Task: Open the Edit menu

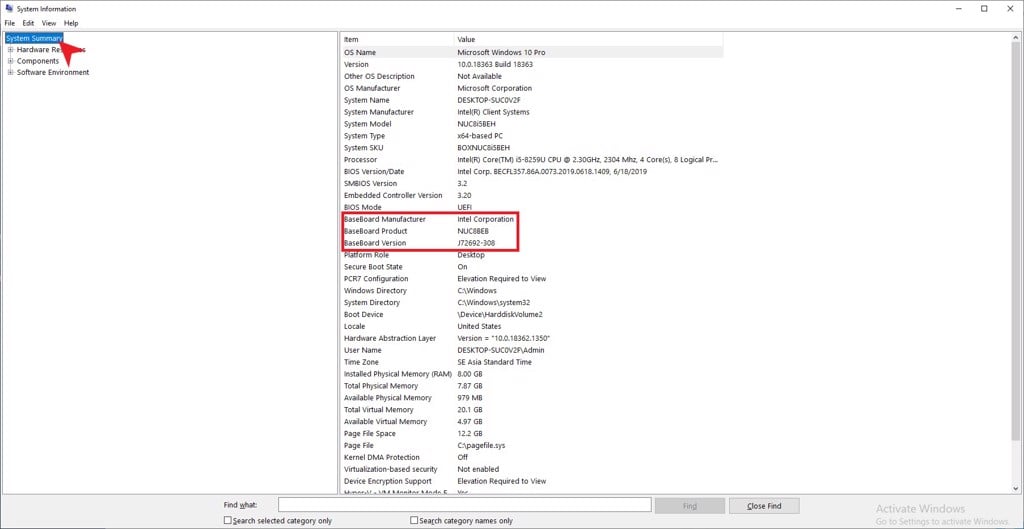Action: pyautogui.click(x=28, y=23)
